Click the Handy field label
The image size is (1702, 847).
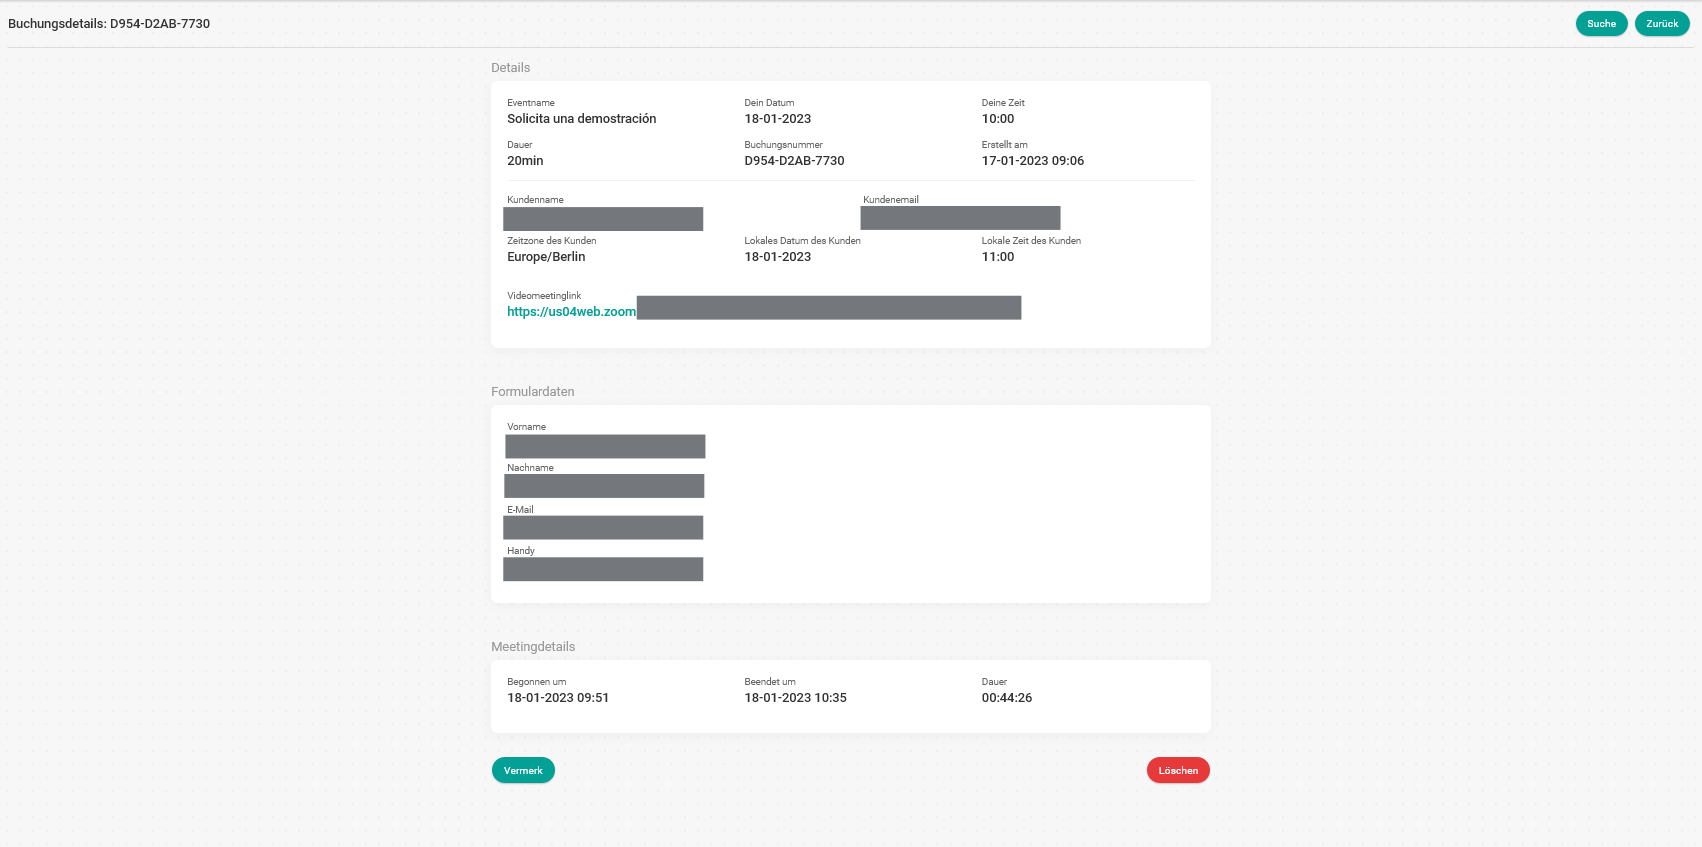tap(521, 551)
